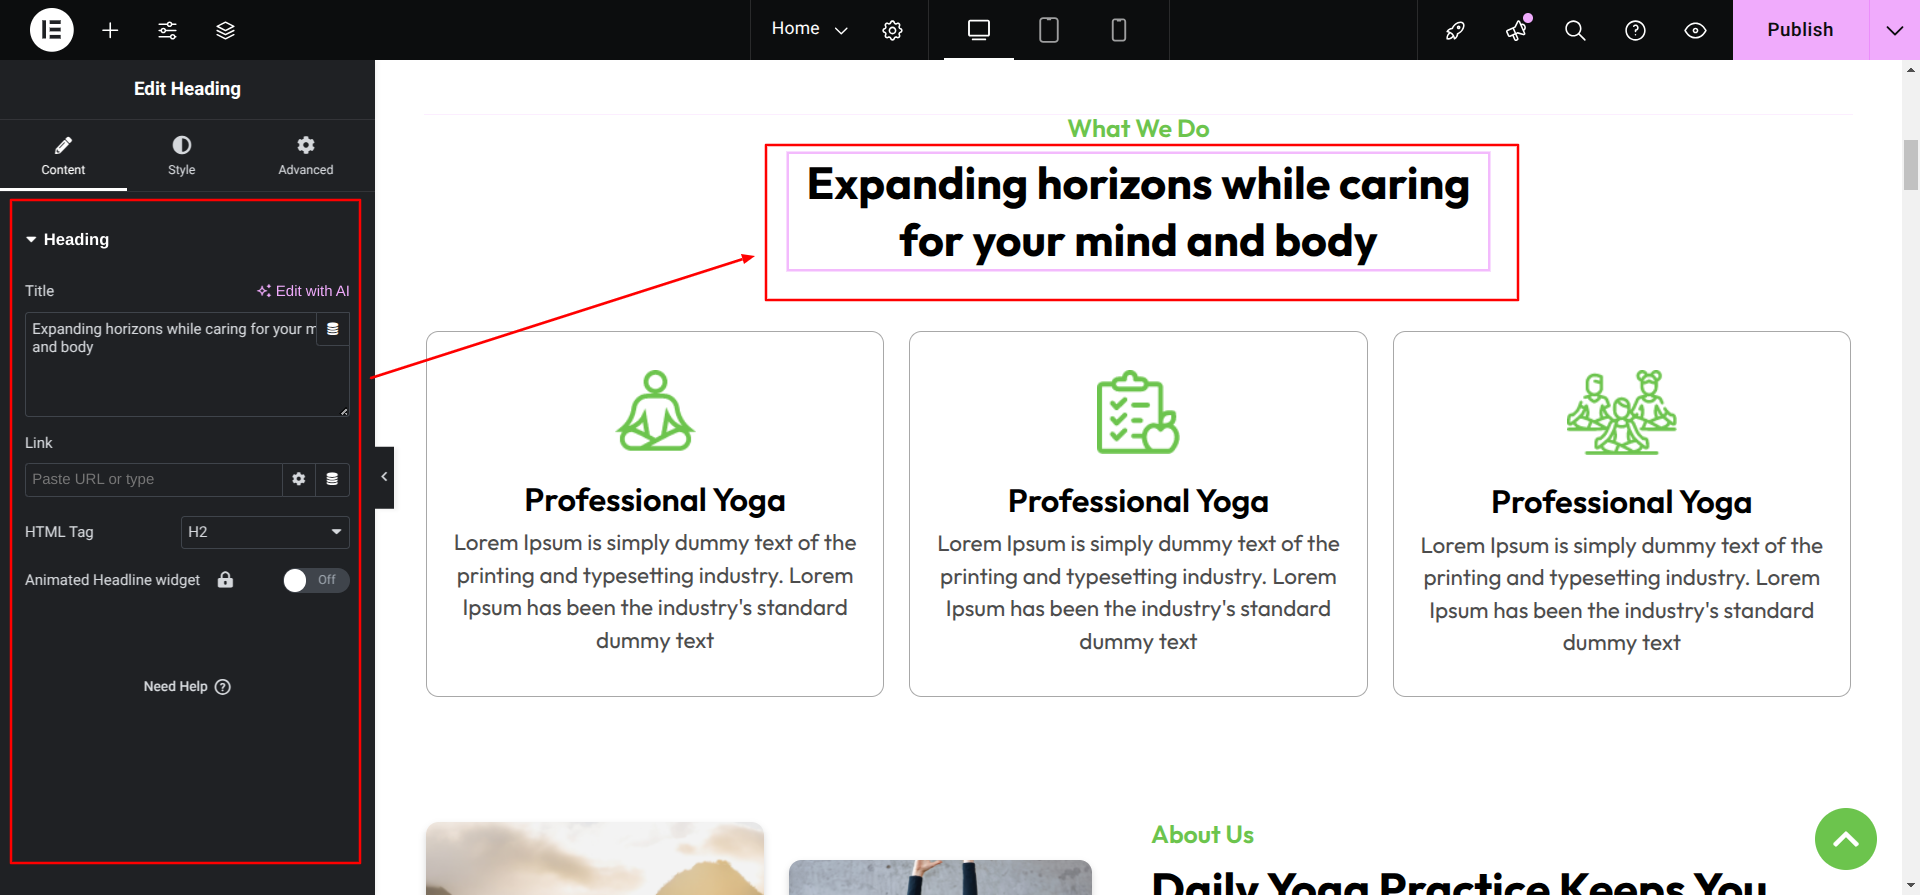
Task: Open the Structure layers icon
Action: pyautogui.click(x=225, y=30)
